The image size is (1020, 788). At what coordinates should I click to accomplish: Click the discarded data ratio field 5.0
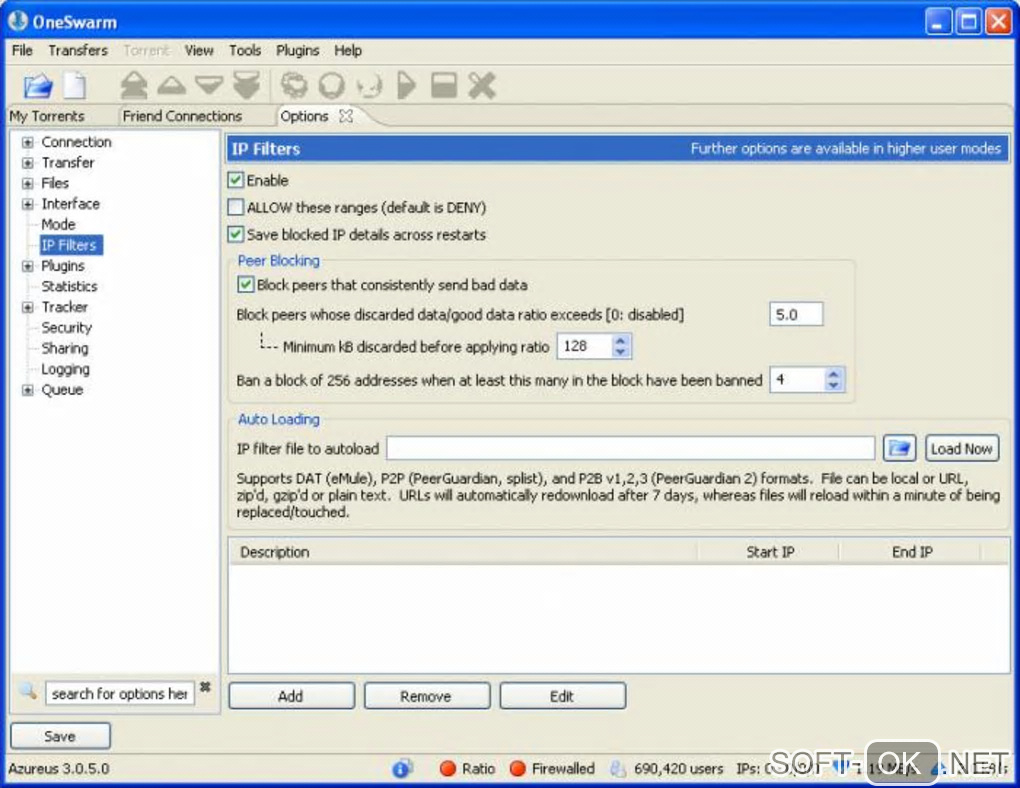tap(796, 314)
